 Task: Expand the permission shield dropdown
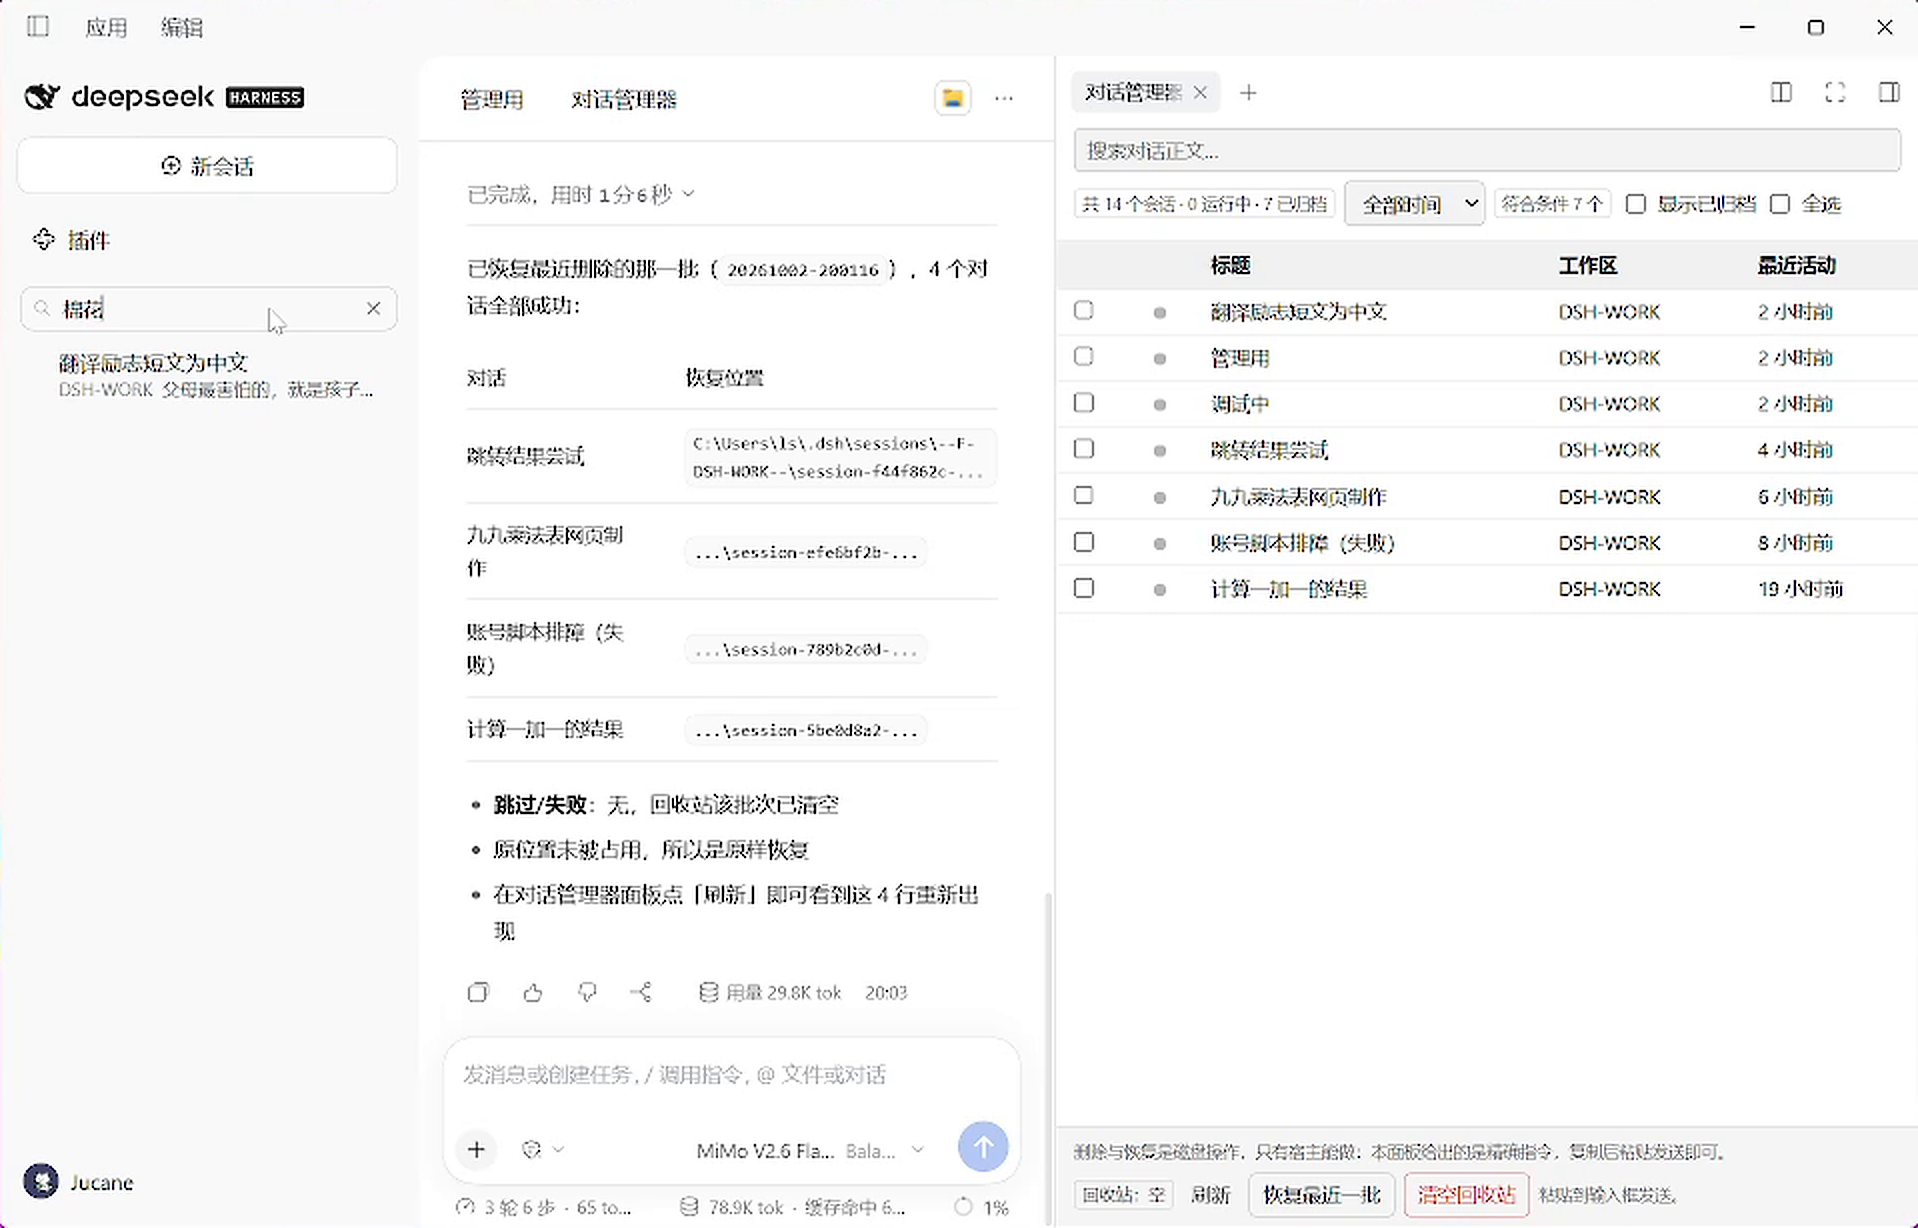(x=543, y=1149)
